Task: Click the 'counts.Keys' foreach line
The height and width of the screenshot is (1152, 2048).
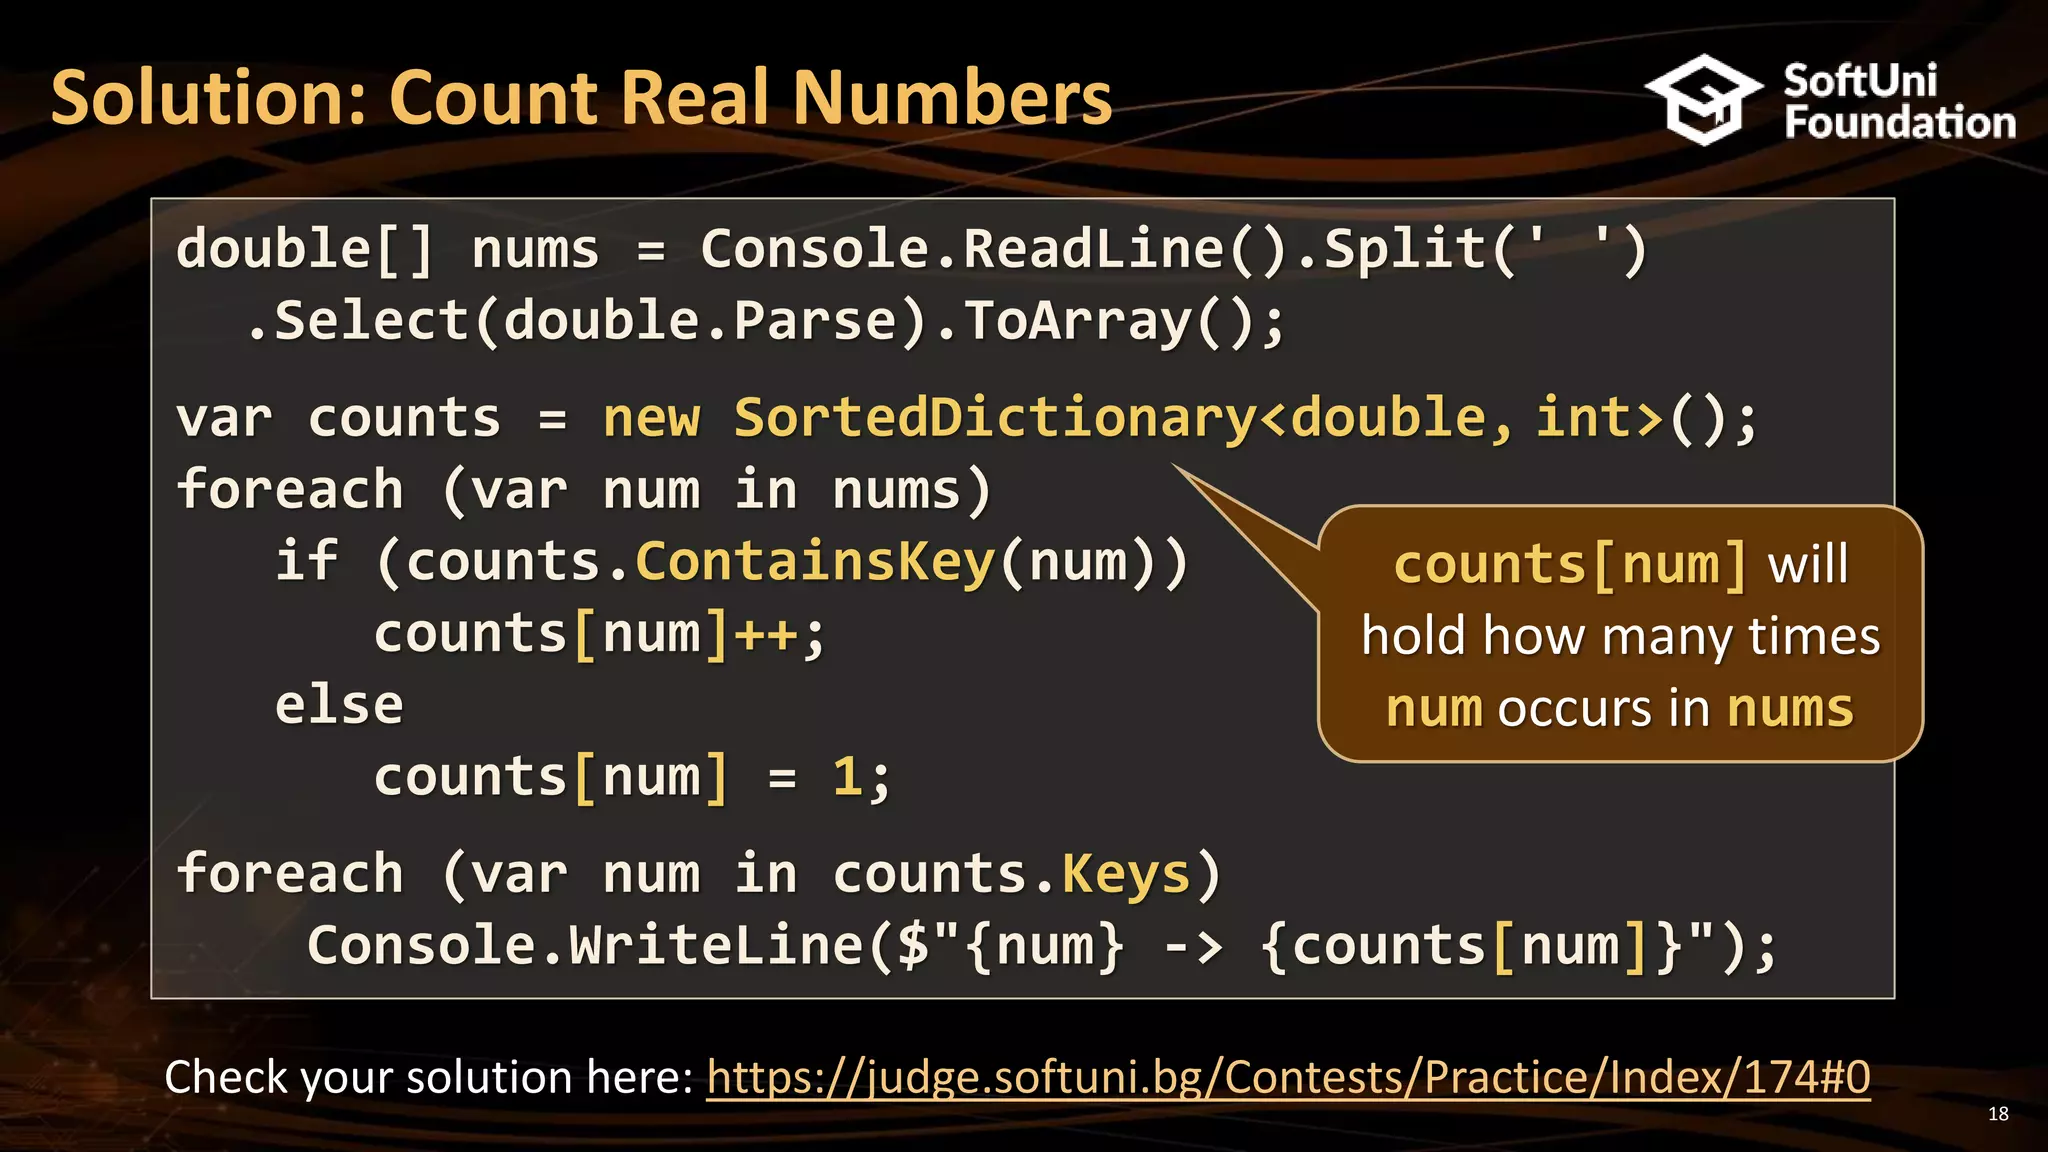Action: click(699, 874)
